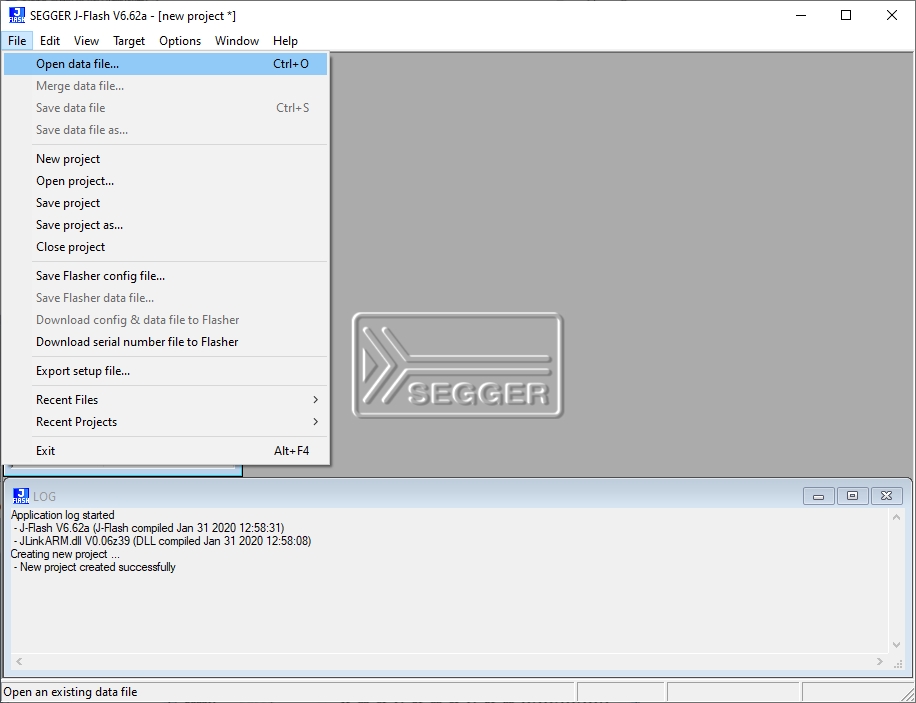Click Save project menu entry
The width and height of the screenshot is (916, 703).
click(165, 203)
